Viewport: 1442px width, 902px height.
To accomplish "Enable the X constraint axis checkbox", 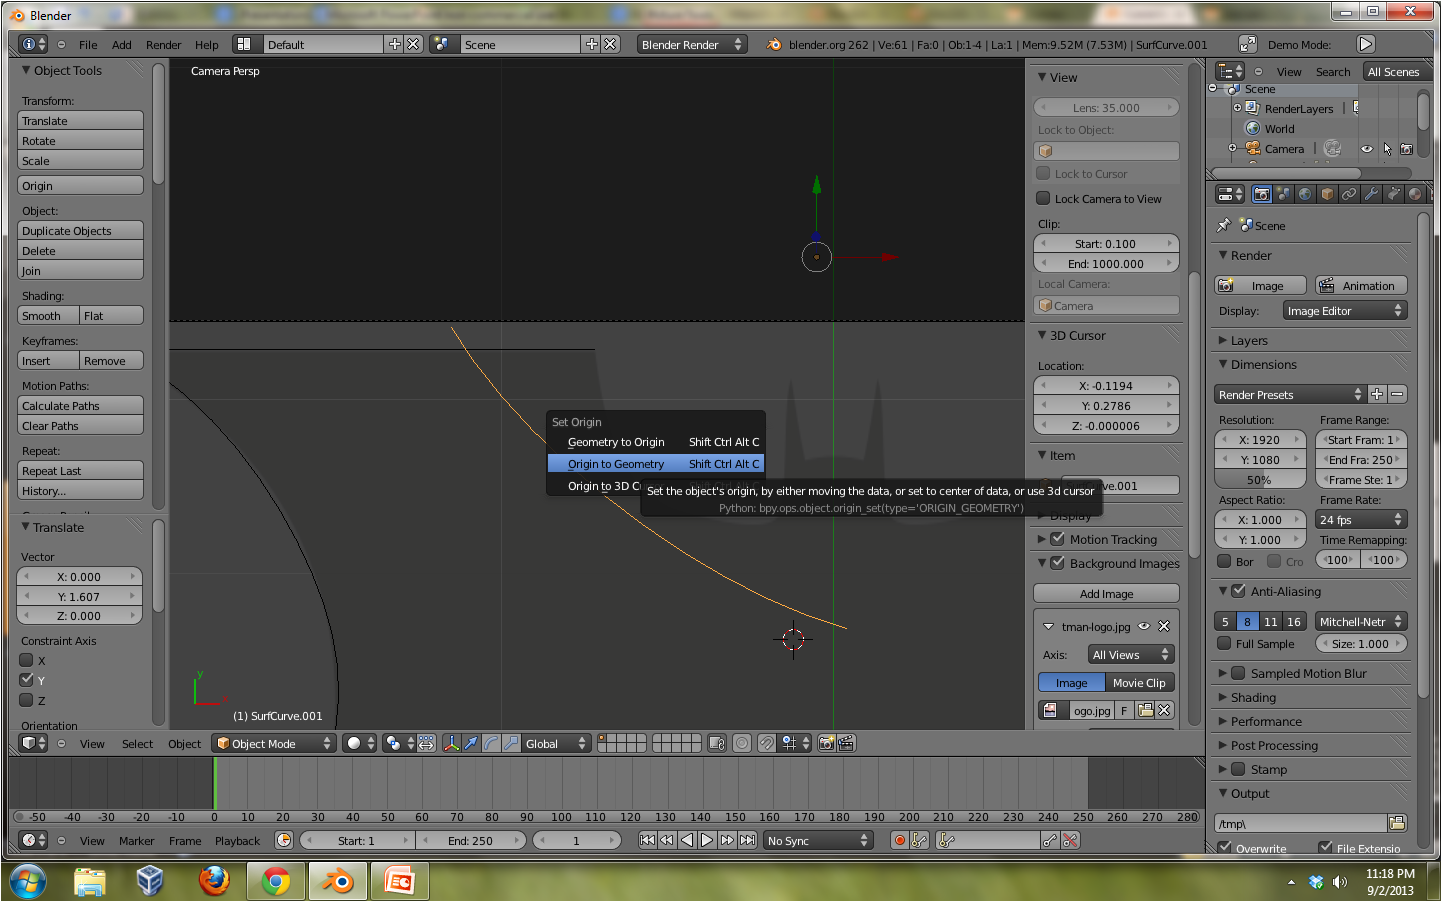I will 27,660.
